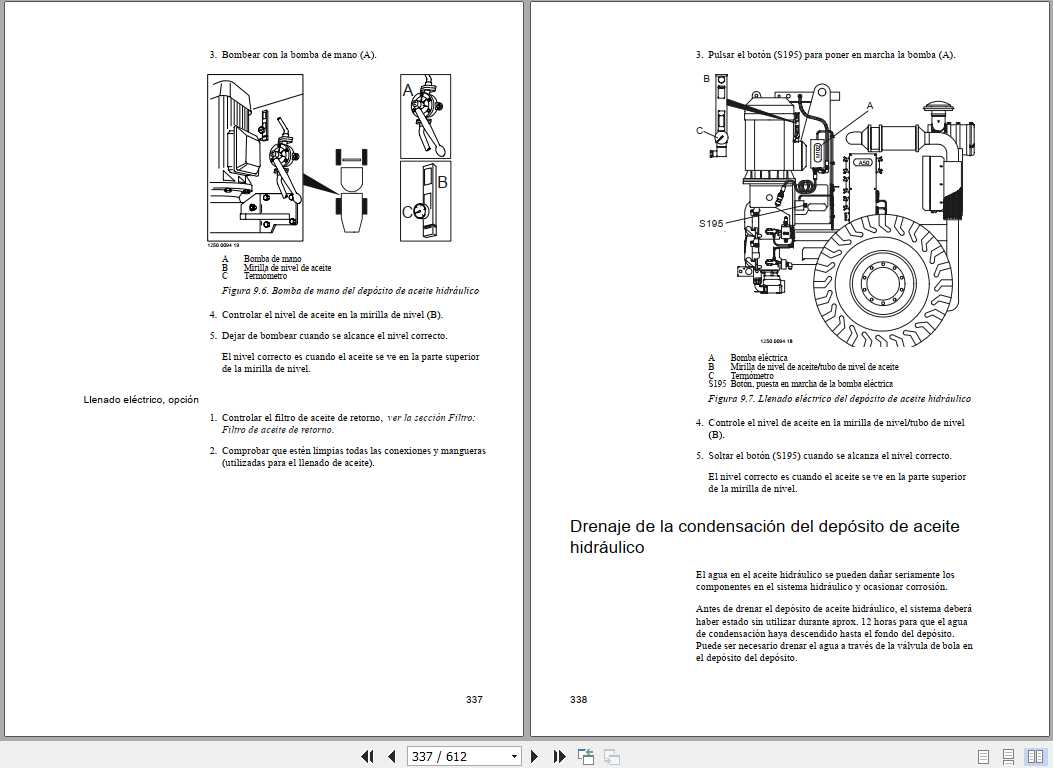Screen dimensions: 1053x768
Task: Click inside the 337 / 612 page field
Action: point(450,756)
